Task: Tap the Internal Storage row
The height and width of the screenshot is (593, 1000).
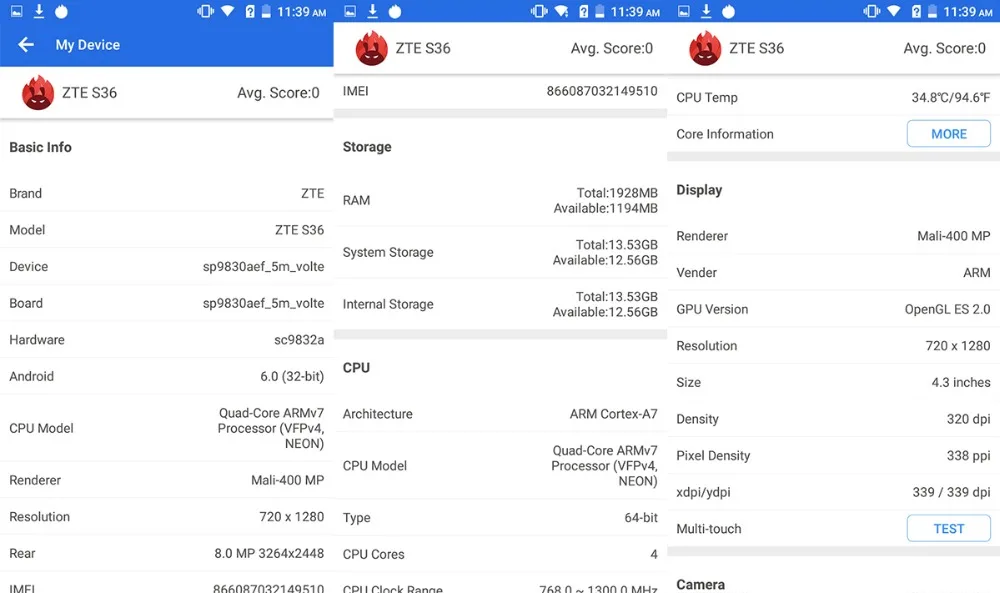Action: [x=500, y=304]
